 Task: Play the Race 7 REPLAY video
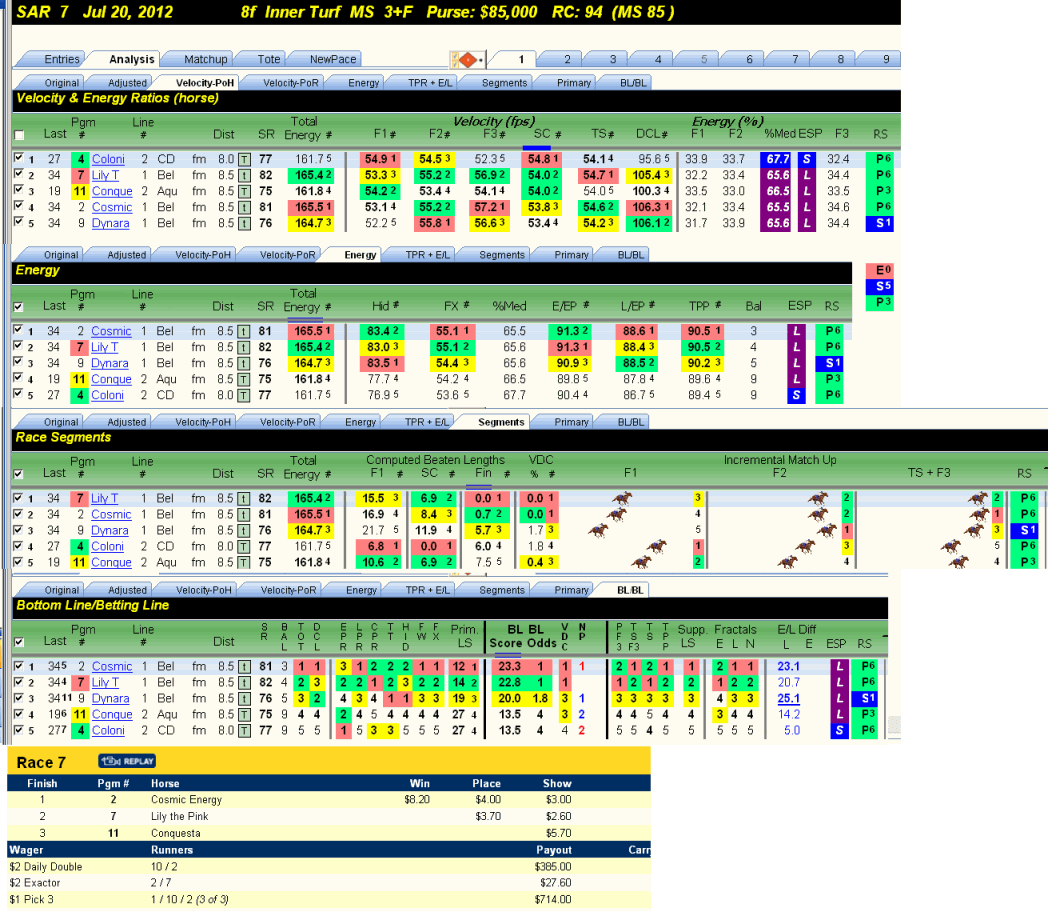tap(127, 761)
